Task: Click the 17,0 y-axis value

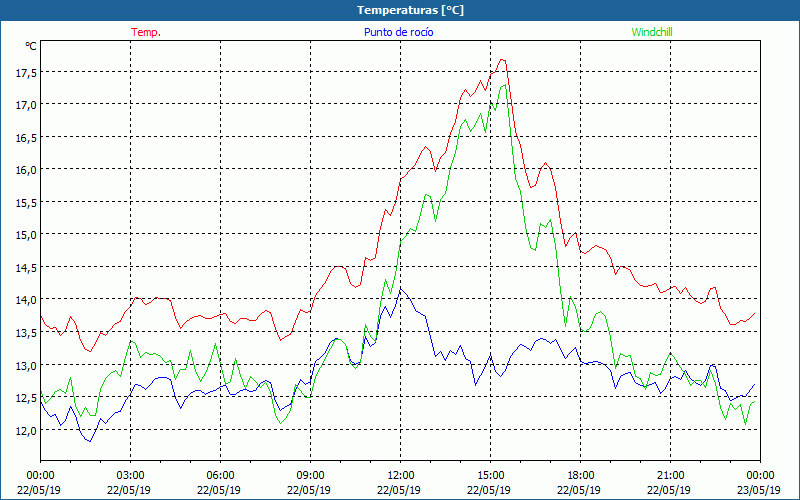Action: coord(26,106)
